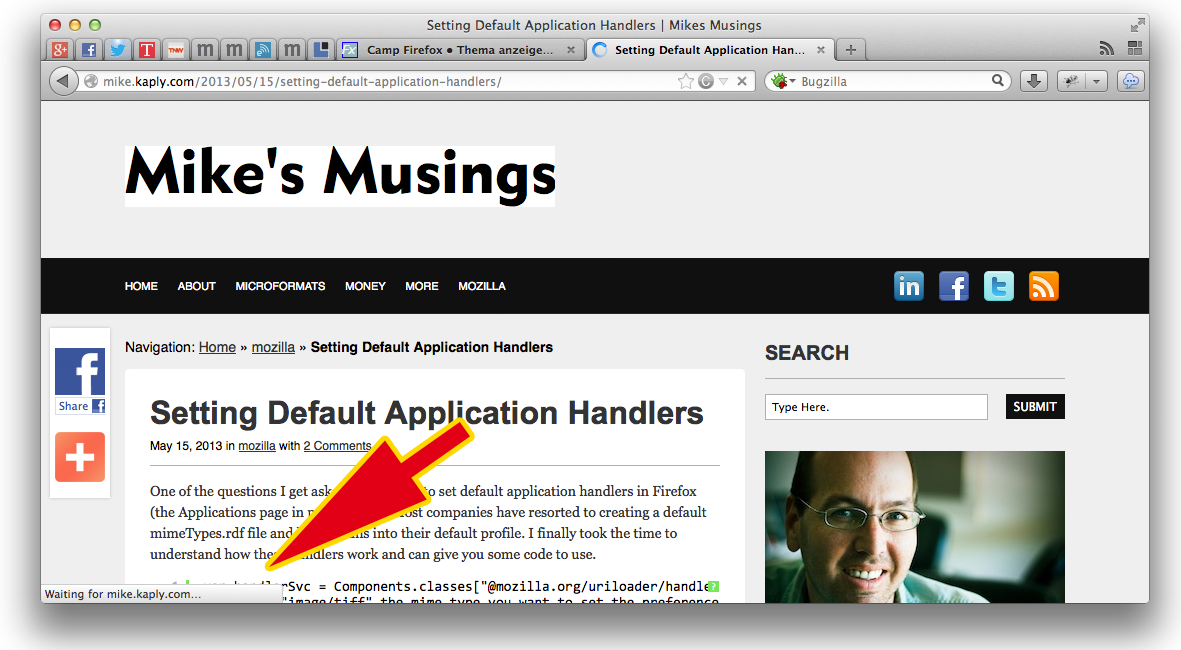
Task: Open the Downloads arrow button
Action: (1034, 81)
